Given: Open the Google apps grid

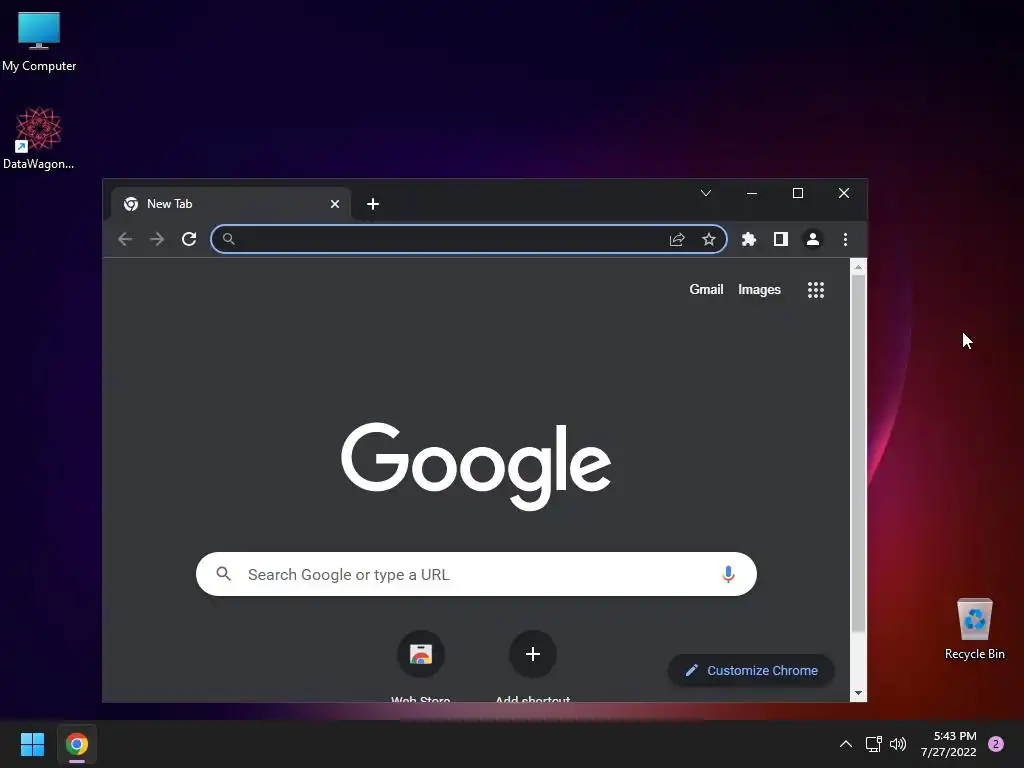Looking at the screenshot, I should click(816, 290).
